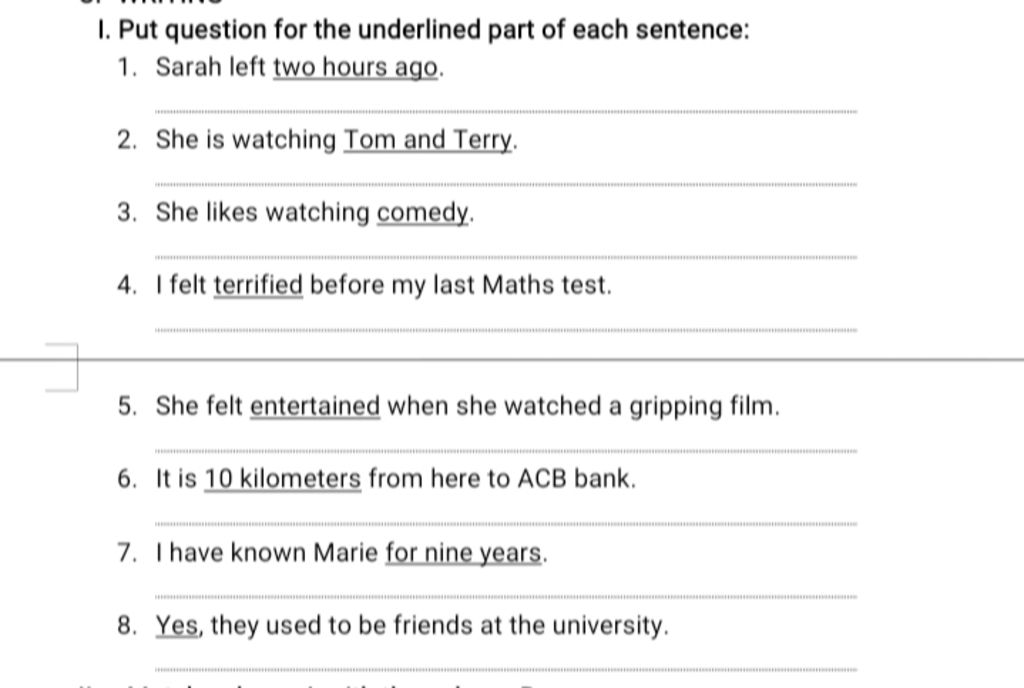Image resolution: width=1024 pixels, height=688 pixels.
Task: Click the underlined word "terrified"
Action: [x=258, y=286]
